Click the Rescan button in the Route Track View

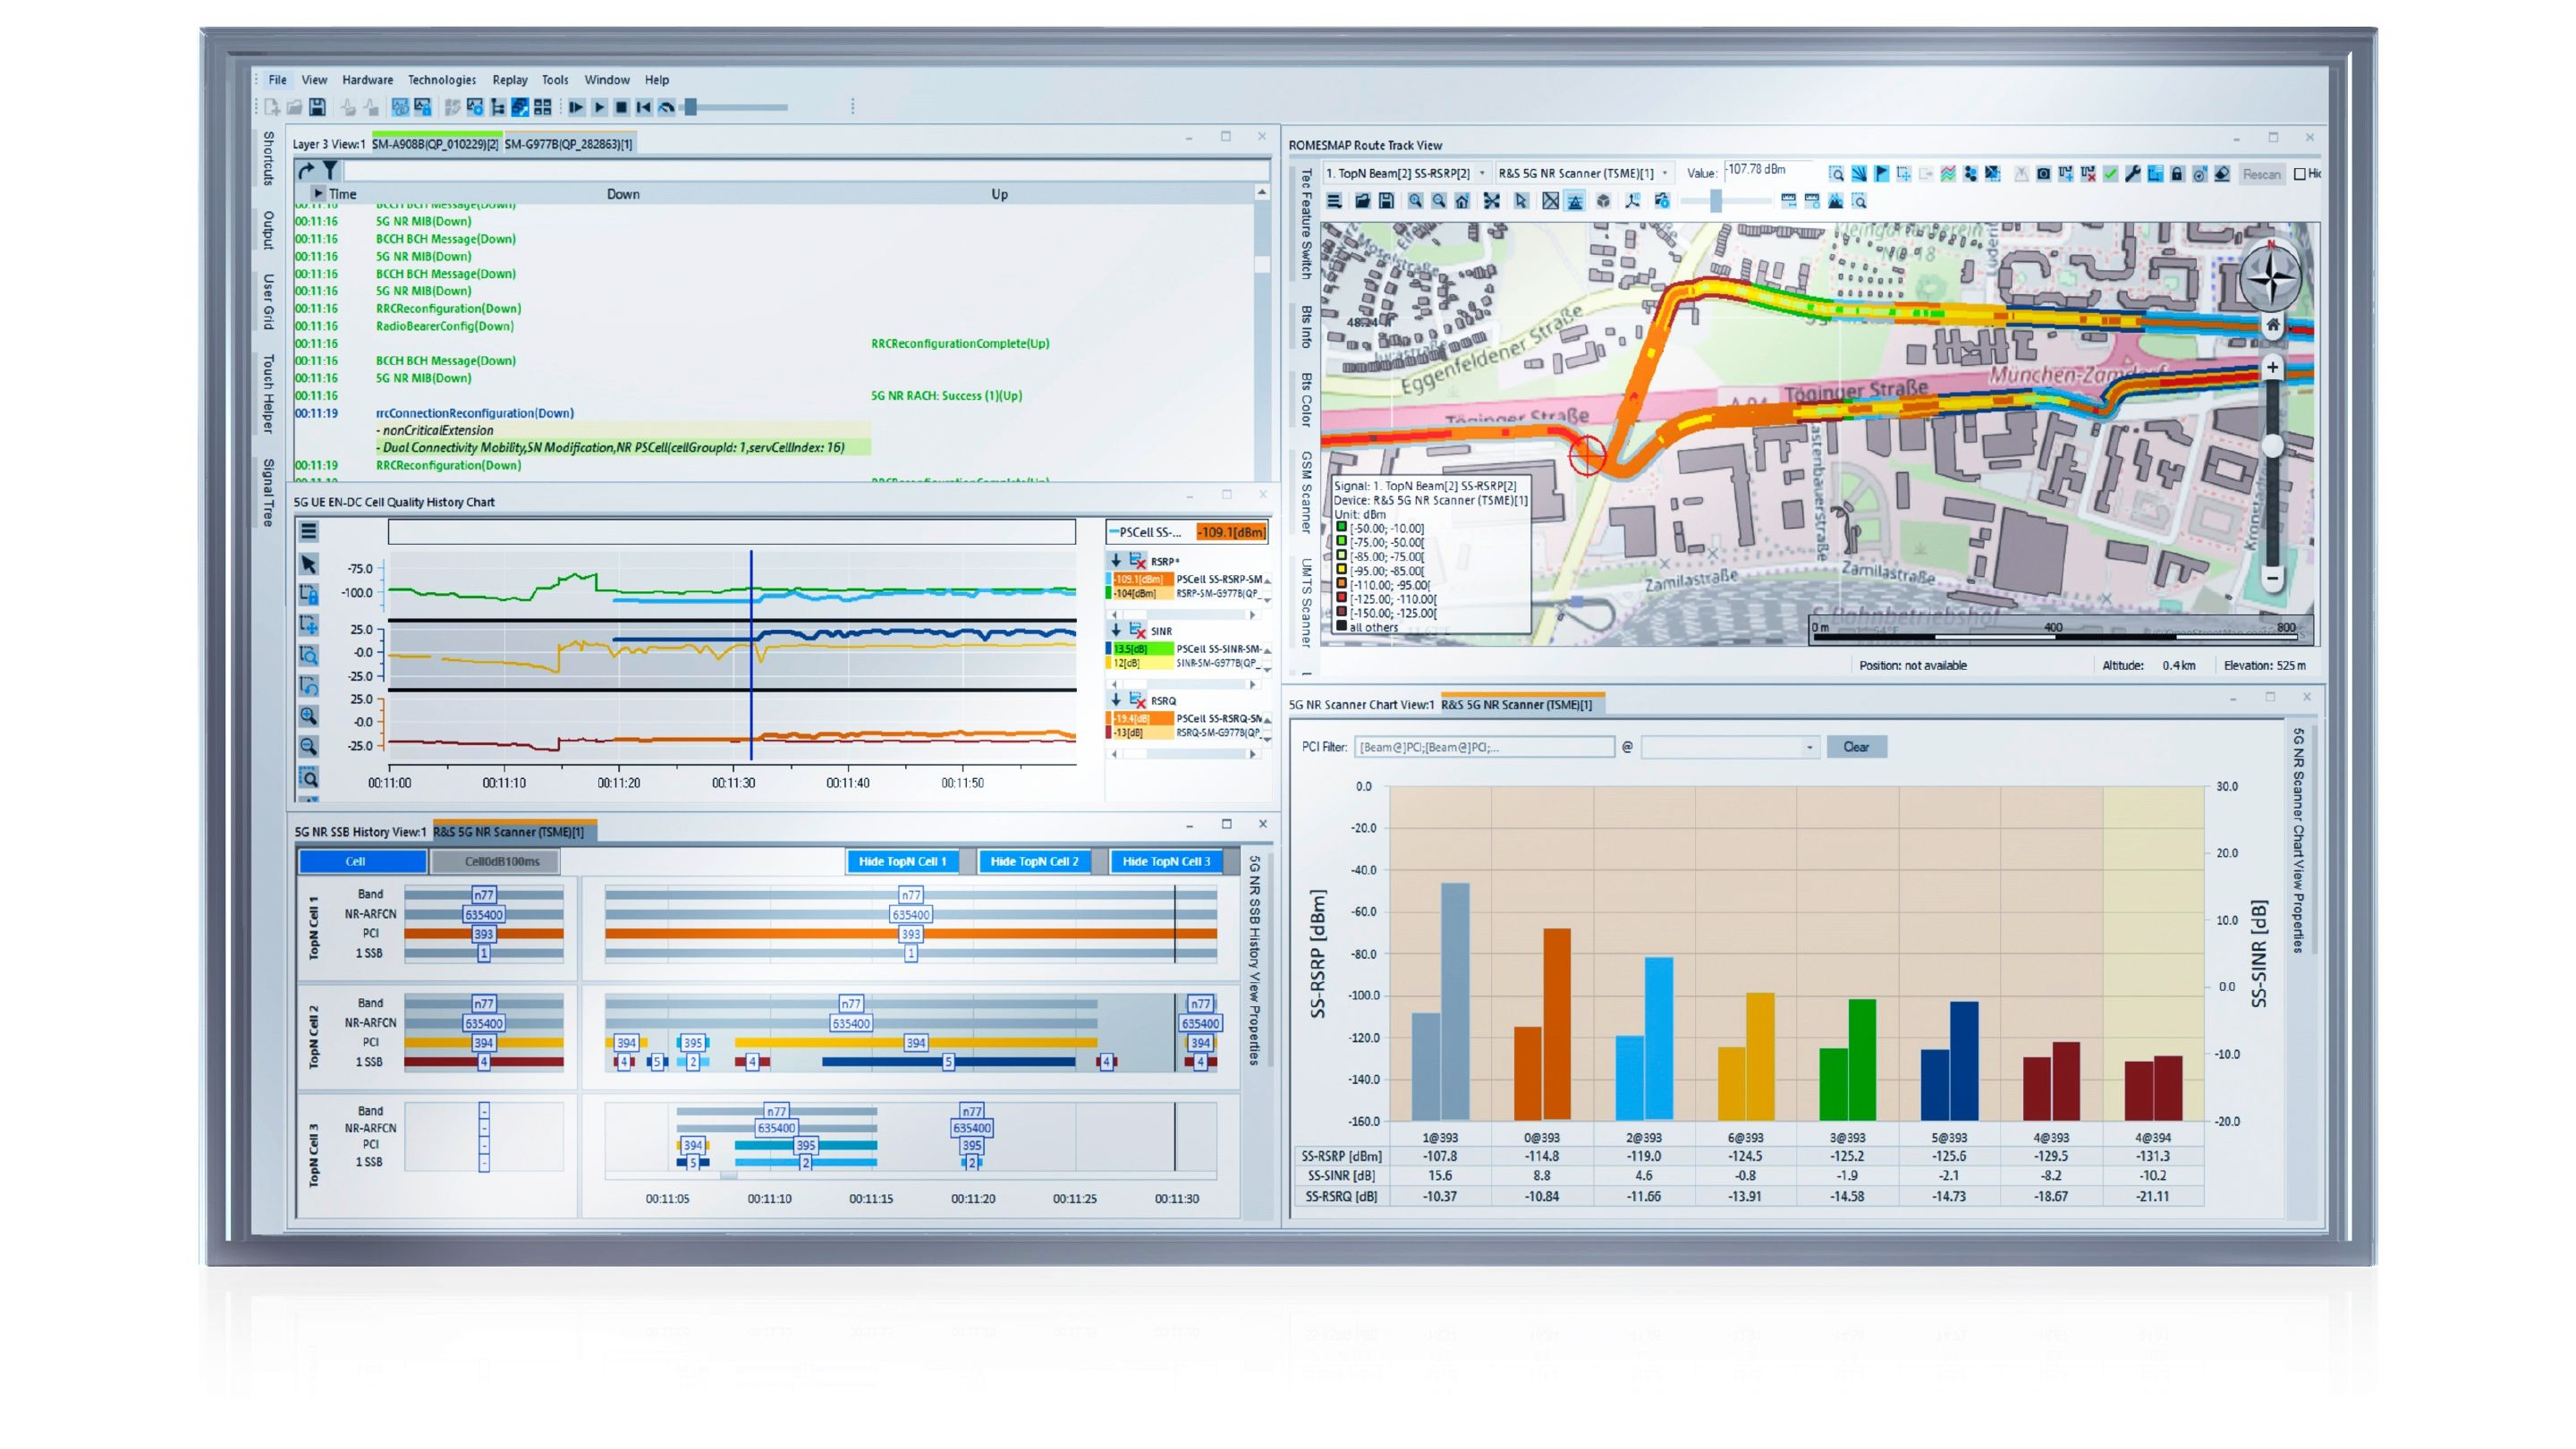[x=2262, y=175]
